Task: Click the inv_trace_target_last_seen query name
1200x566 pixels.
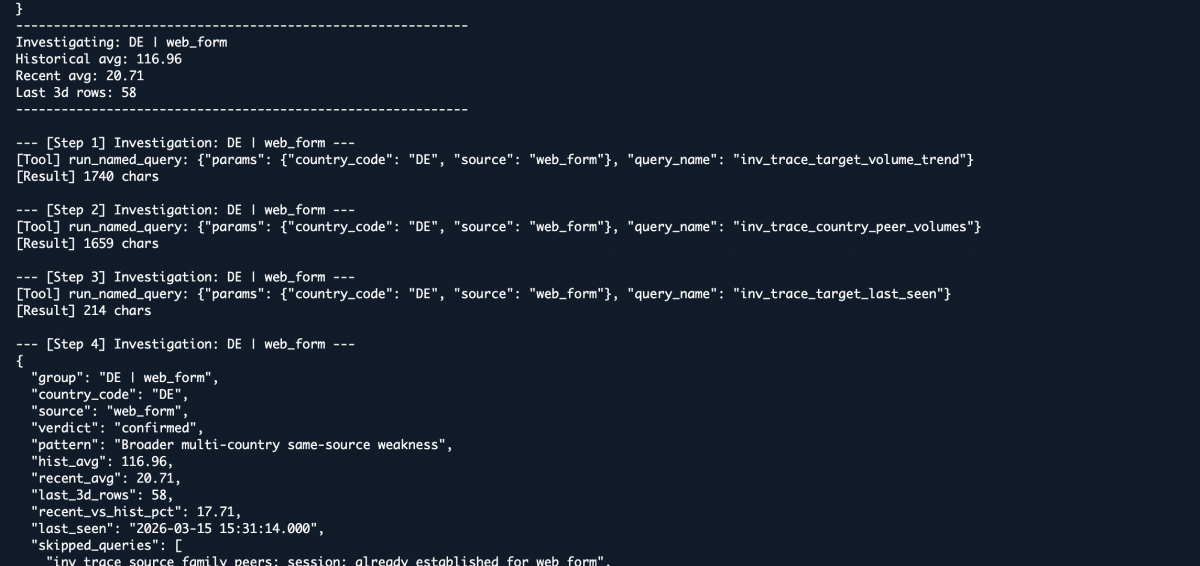Action: (843, 294)
